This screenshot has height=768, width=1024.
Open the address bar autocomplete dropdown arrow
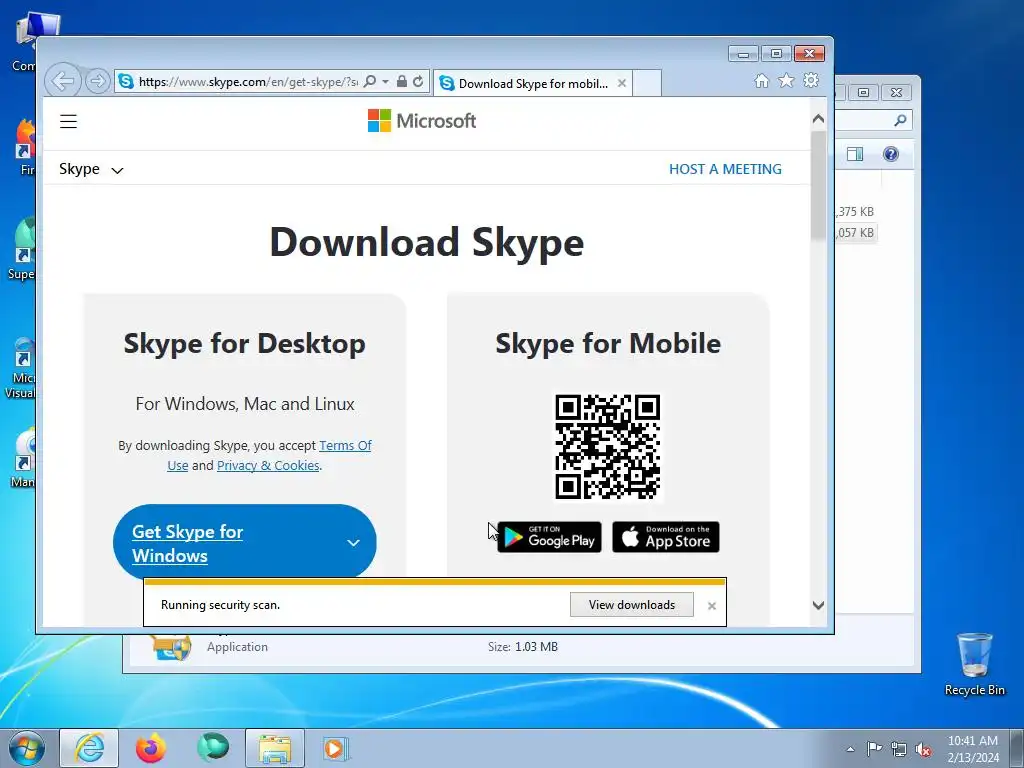click(x=385, y=82)
